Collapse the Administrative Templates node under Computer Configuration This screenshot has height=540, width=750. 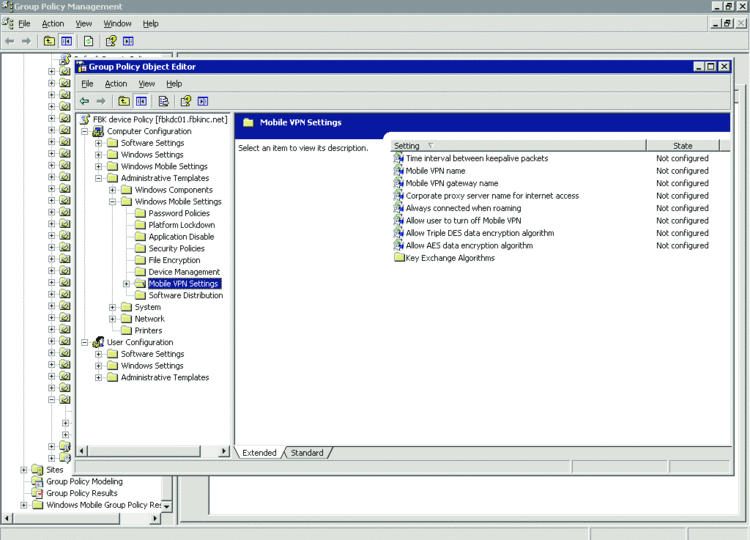(x=99, y=178)
